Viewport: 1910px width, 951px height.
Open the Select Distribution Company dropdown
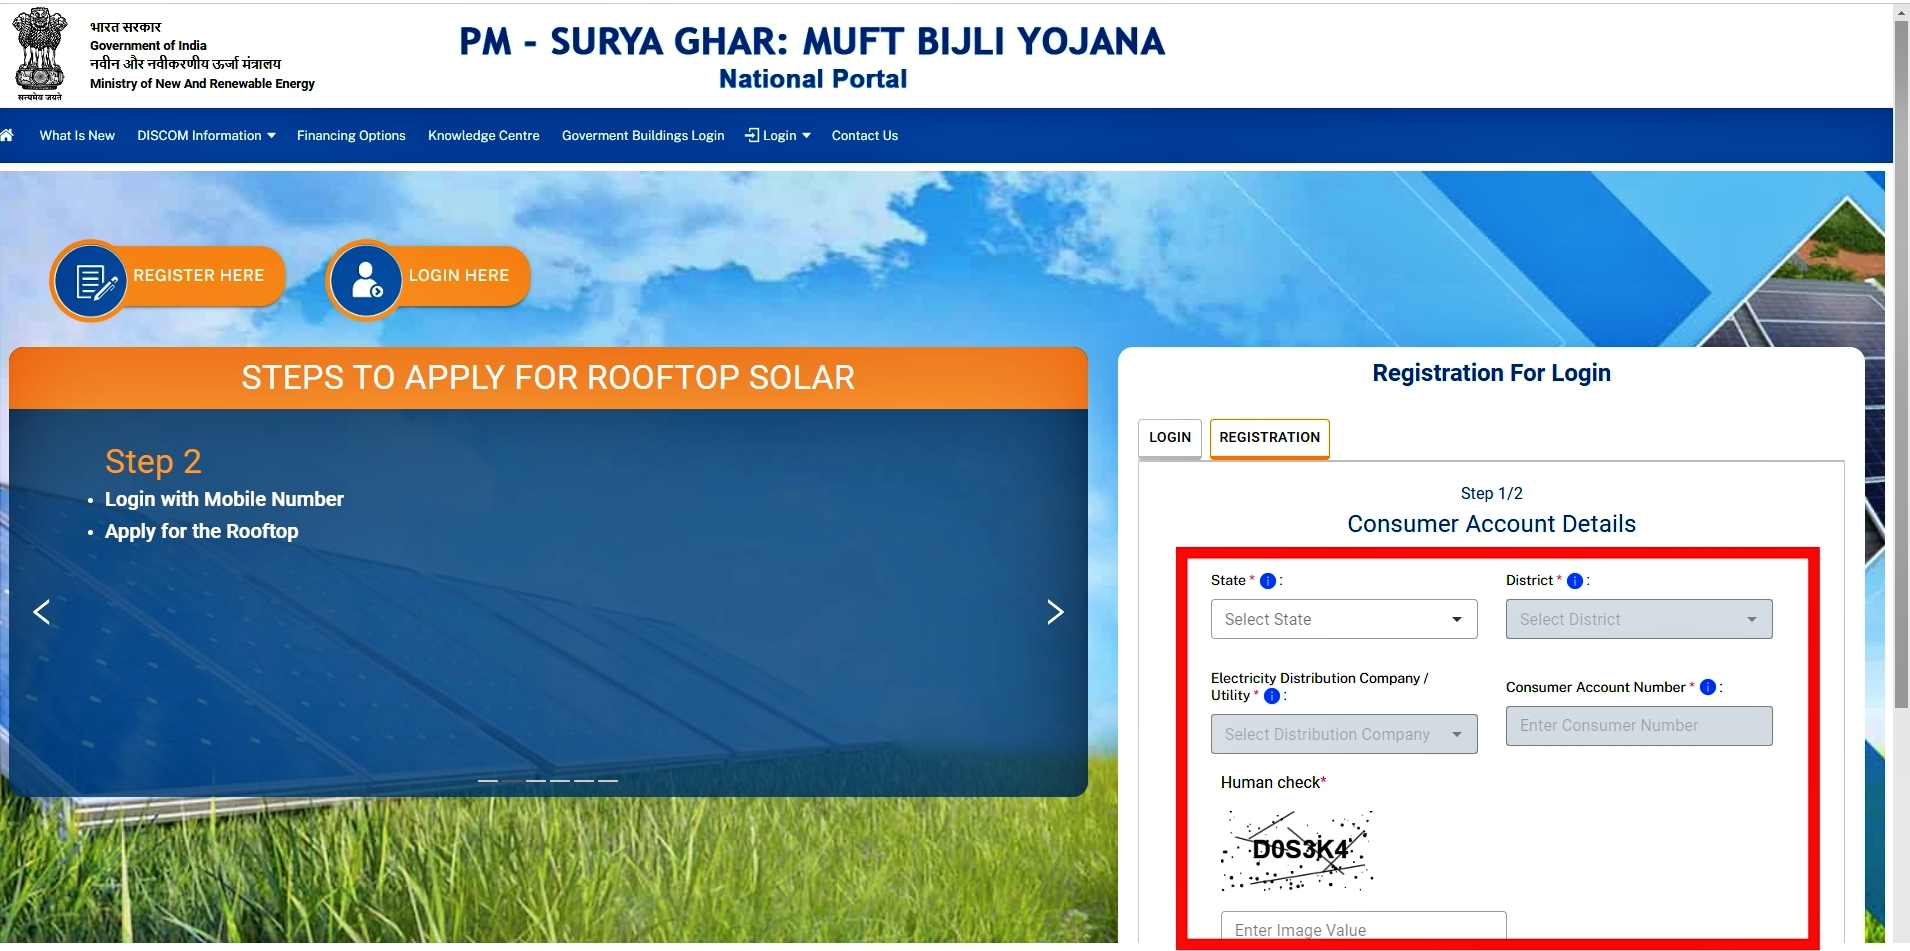[1344, 734]
